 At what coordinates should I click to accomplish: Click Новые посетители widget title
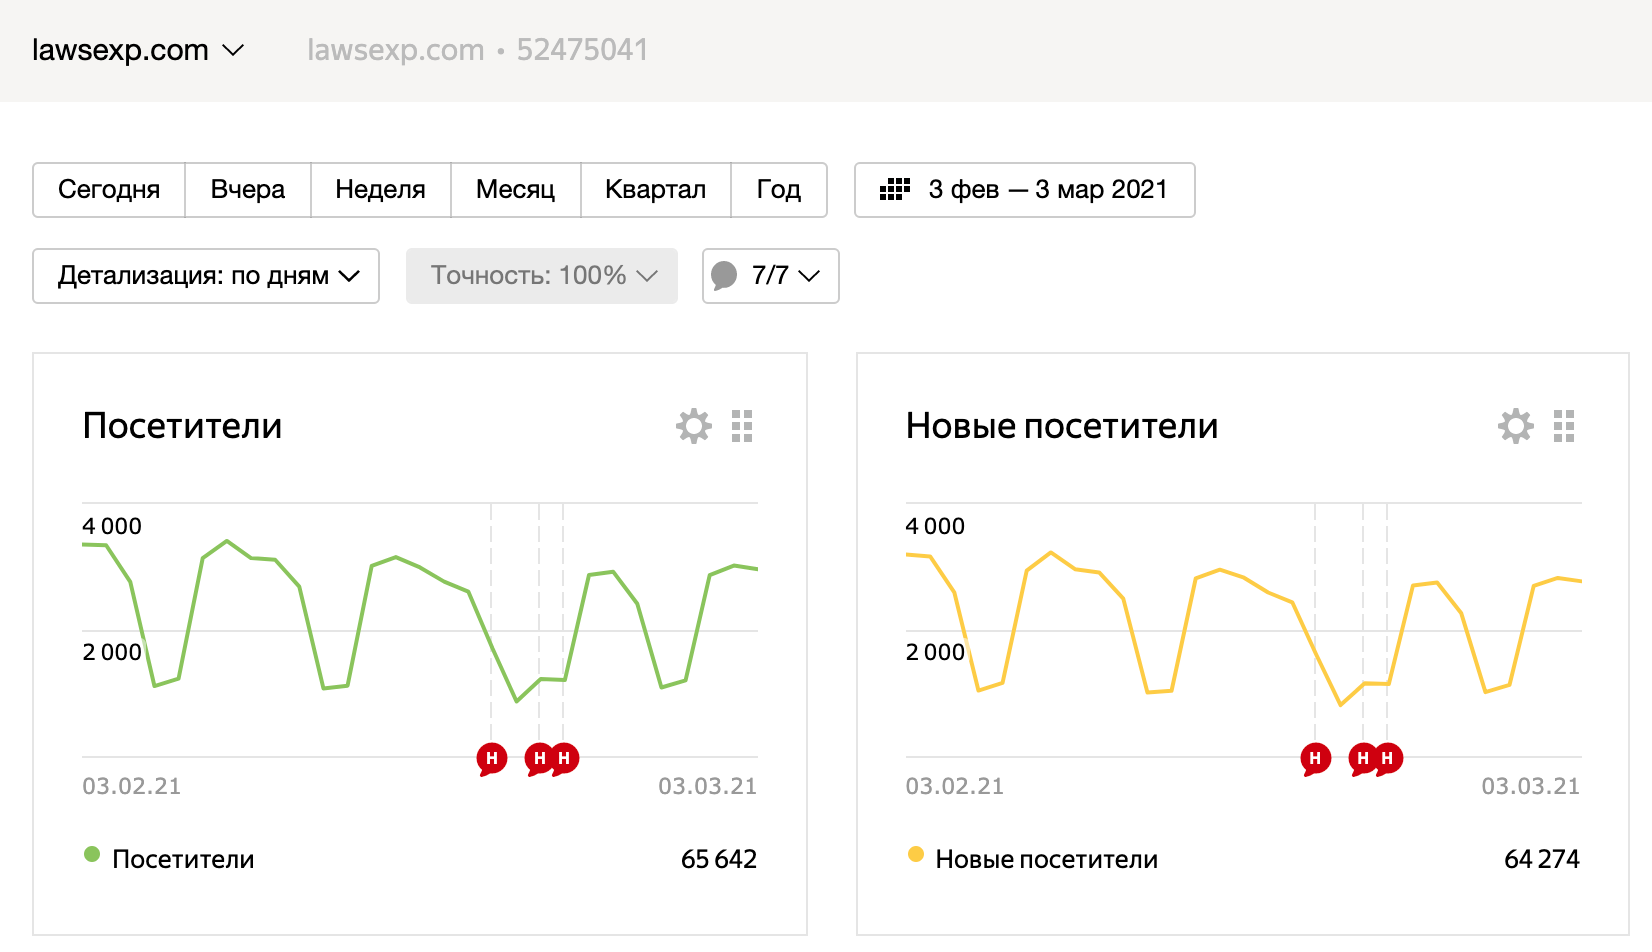point(1062,426)
